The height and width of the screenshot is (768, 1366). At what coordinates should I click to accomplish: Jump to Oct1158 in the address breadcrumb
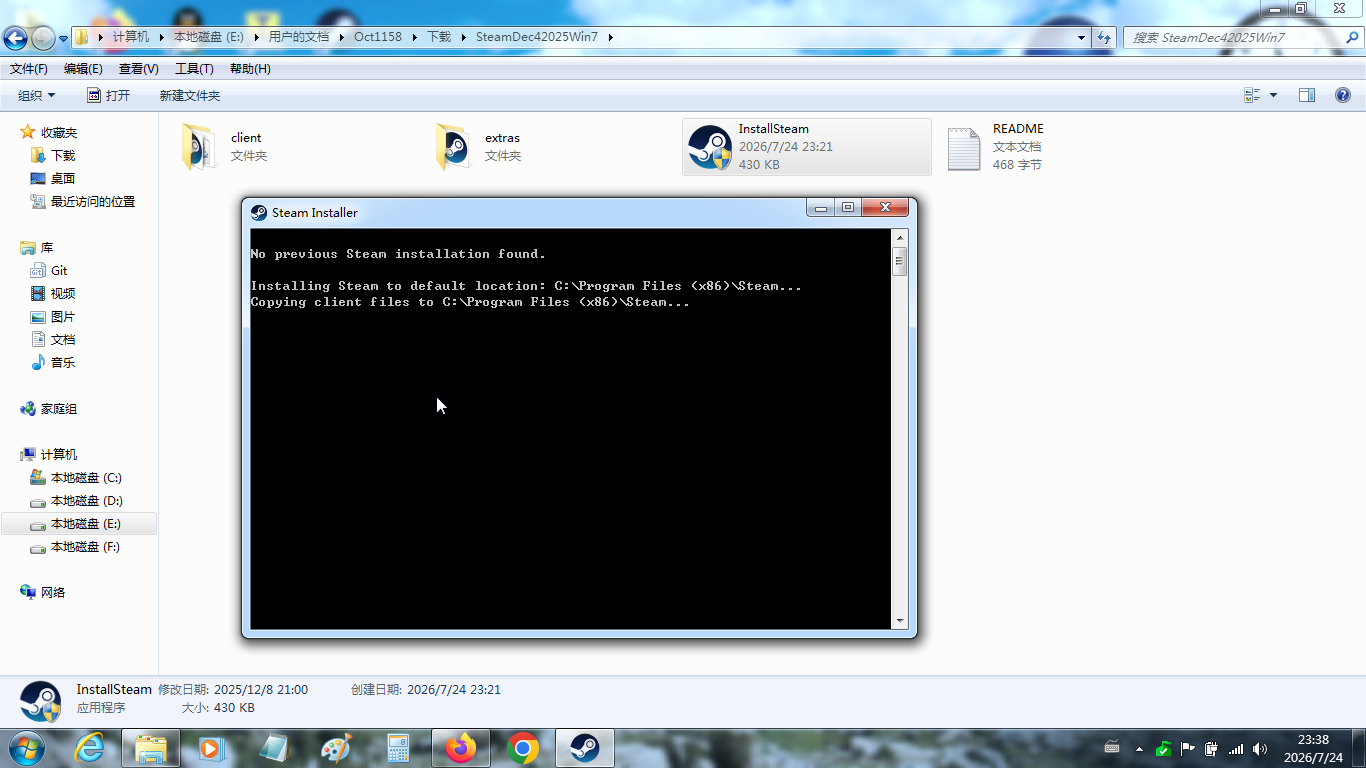coord(378,37)
